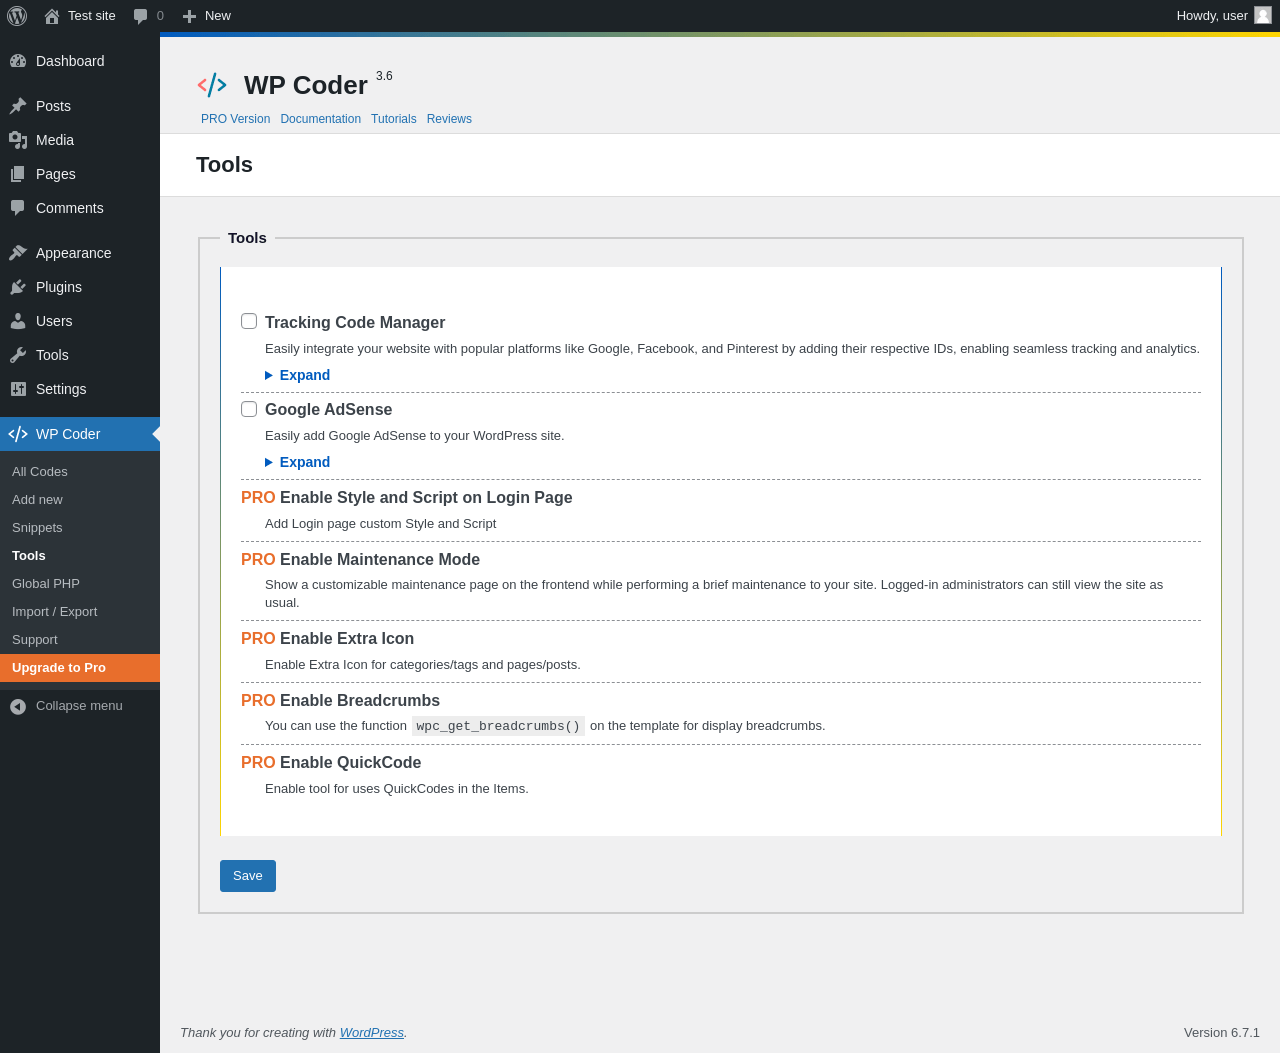This screenshot has height=1053, width=1280.
Task: Click the Comments speech bubble sidebar icon
Action: tap(18, 208)
